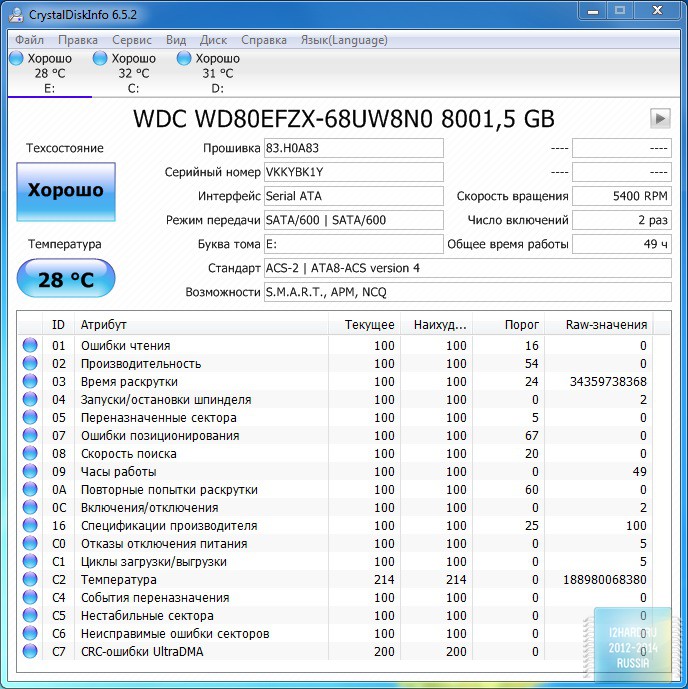688x689 pixels.
Task: Click the transfer mode field SATA/600
Action: 354,220
